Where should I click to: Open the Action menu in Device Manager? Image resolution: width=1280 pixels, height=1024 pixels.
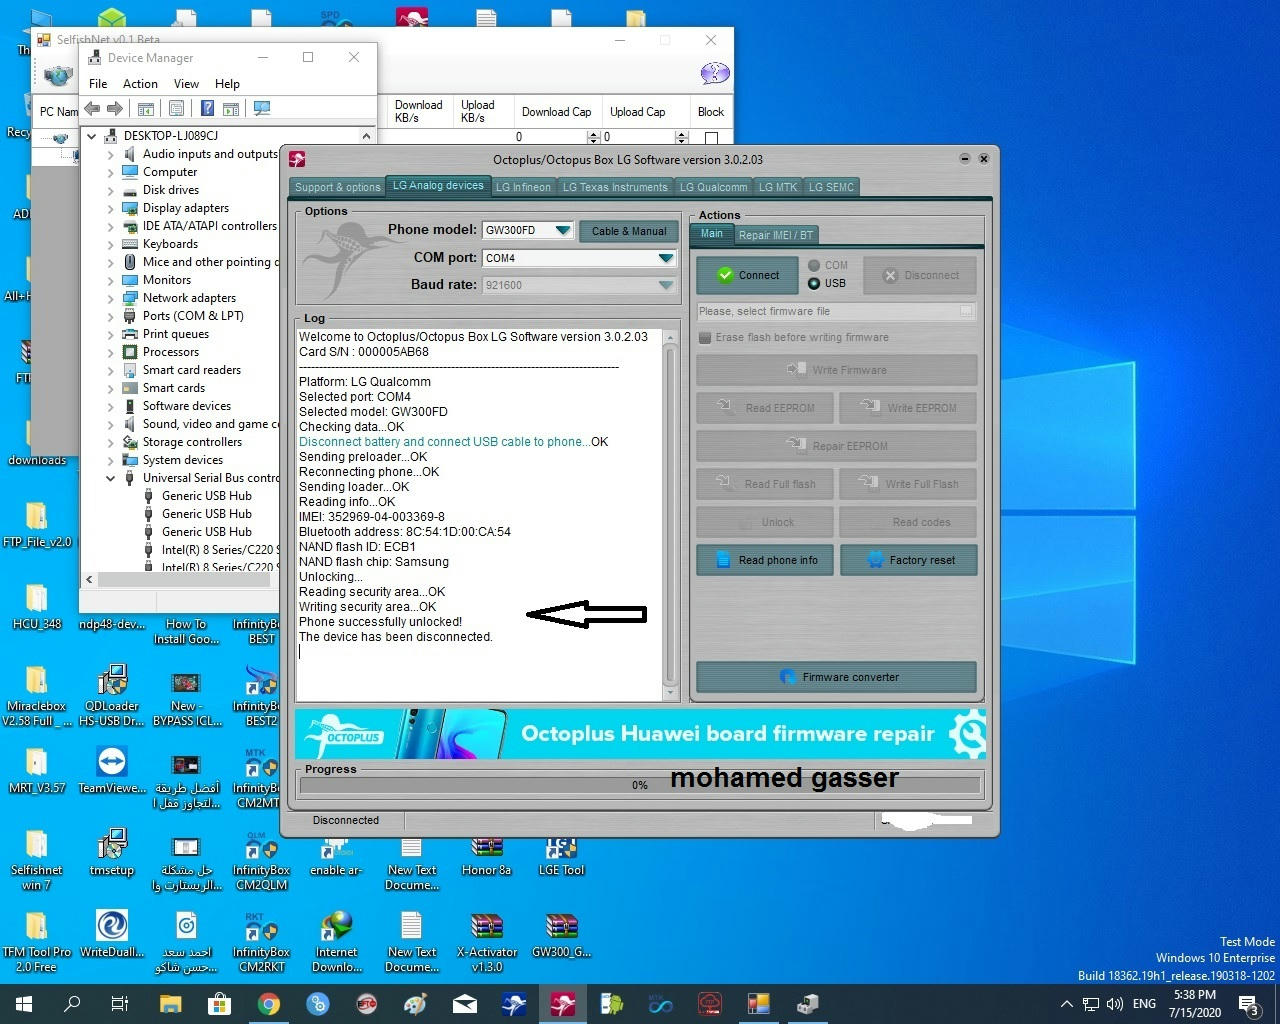(x=140, y=84)
